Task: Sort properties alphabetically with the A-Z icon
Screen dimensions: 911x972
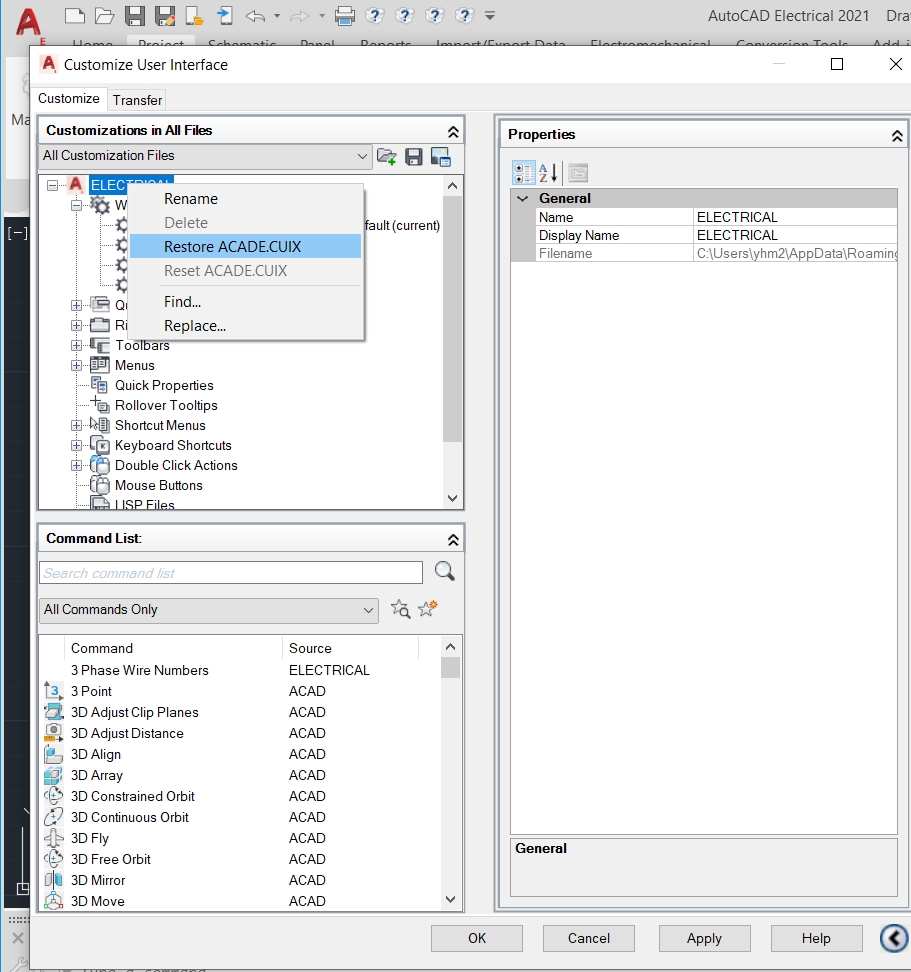Action: point(545,172)
